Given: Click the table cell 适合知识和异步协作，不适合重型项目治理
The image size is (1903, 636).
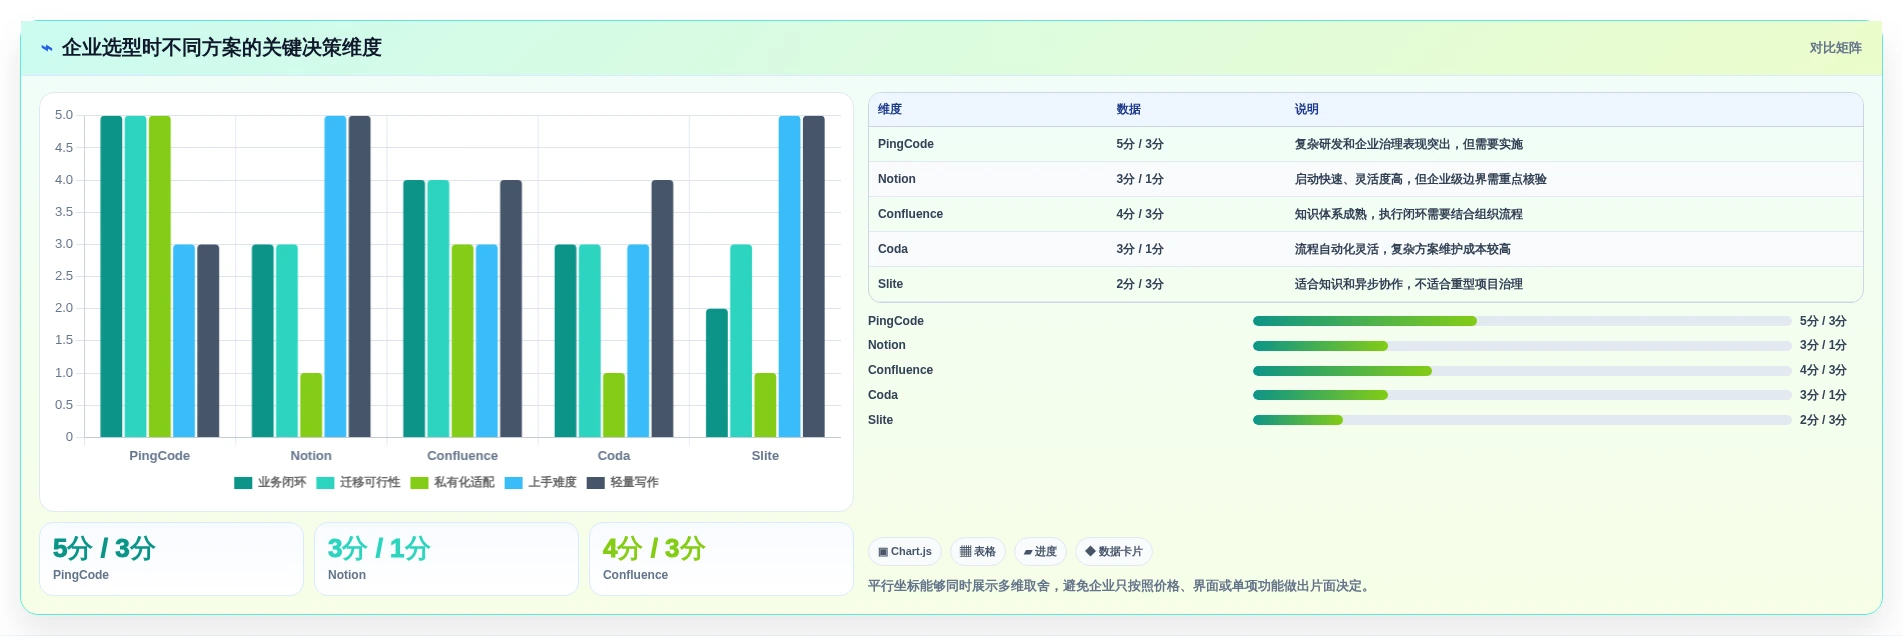Looking at the screenshot, I should point(1408,284).
